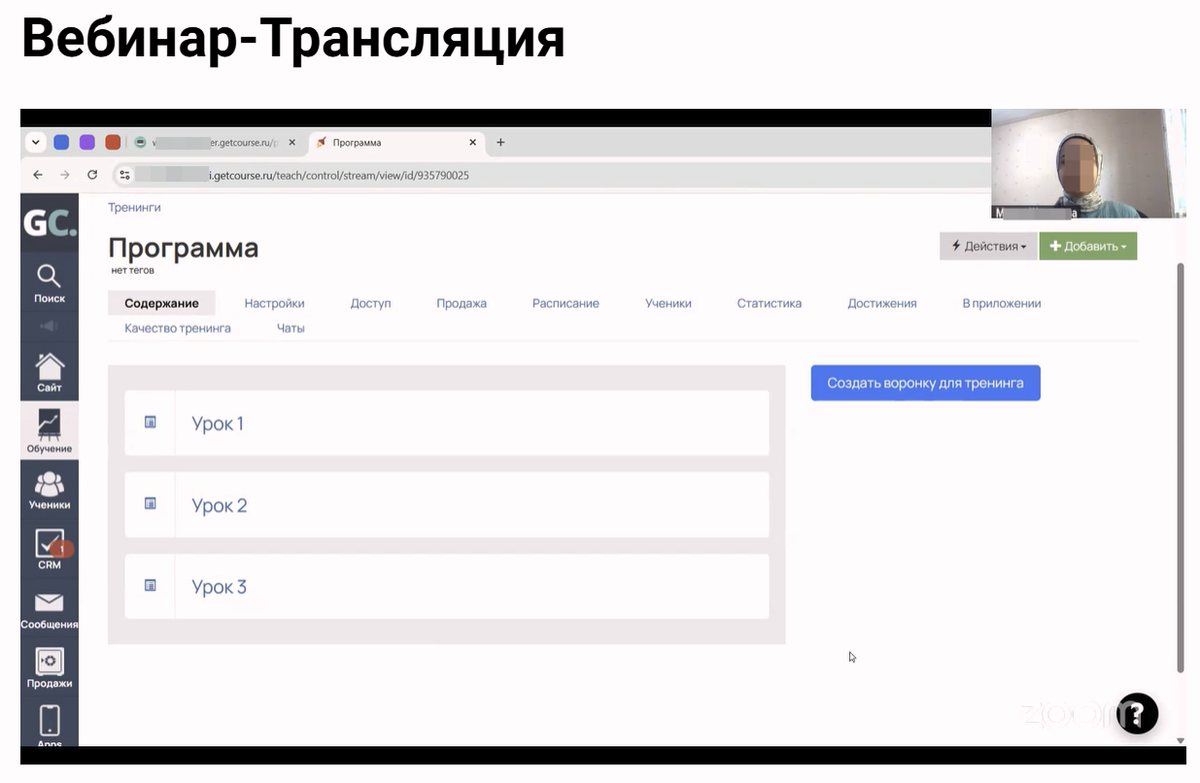The width and height of the screenshot is (1200, 783).
Task: Close the Программа browser tab
Action: click(x=473, y=143)
